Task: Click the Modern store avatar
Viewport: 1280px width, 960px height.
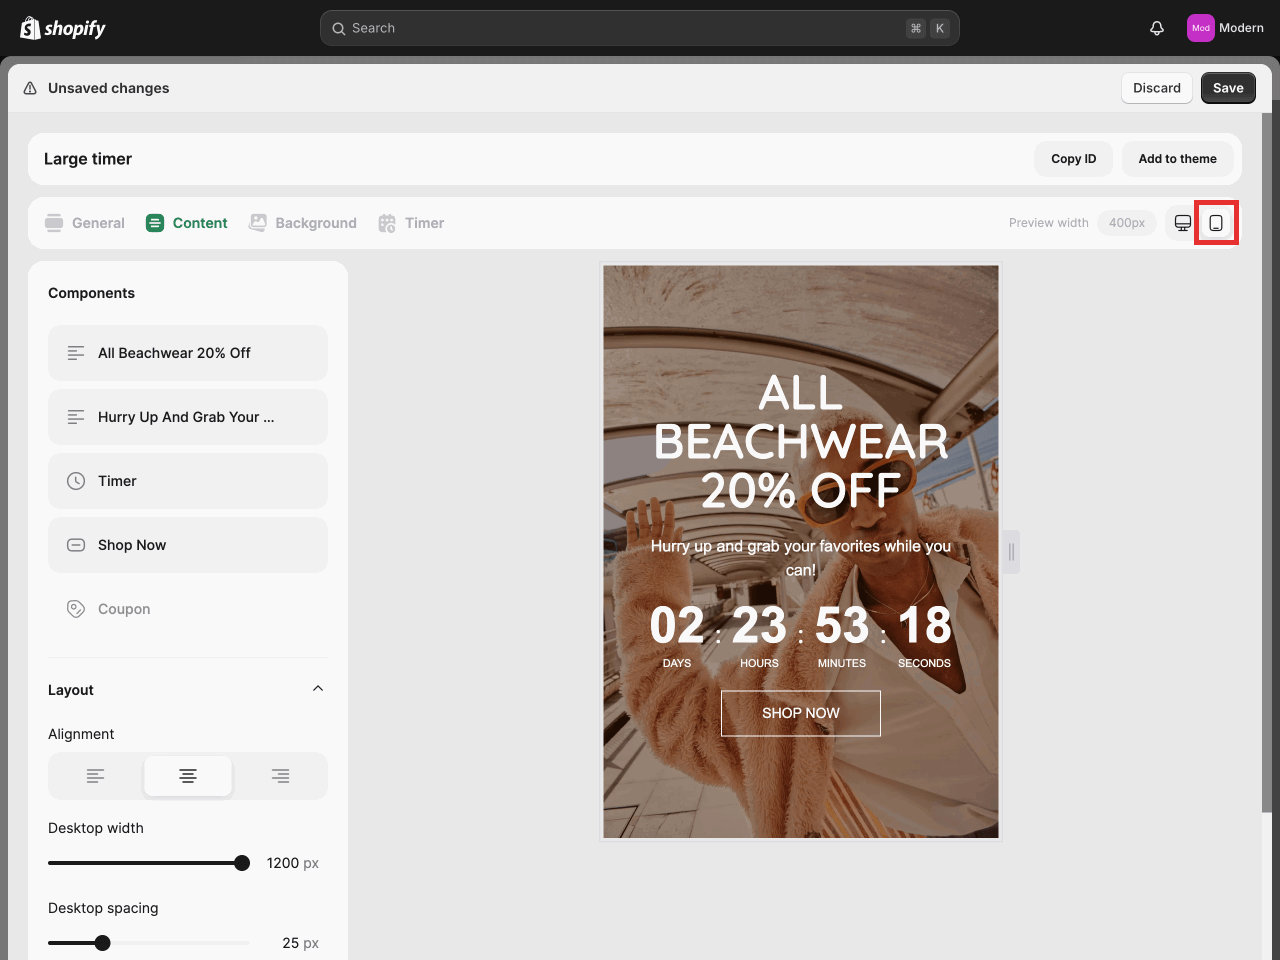Action: coord(1200,28)
